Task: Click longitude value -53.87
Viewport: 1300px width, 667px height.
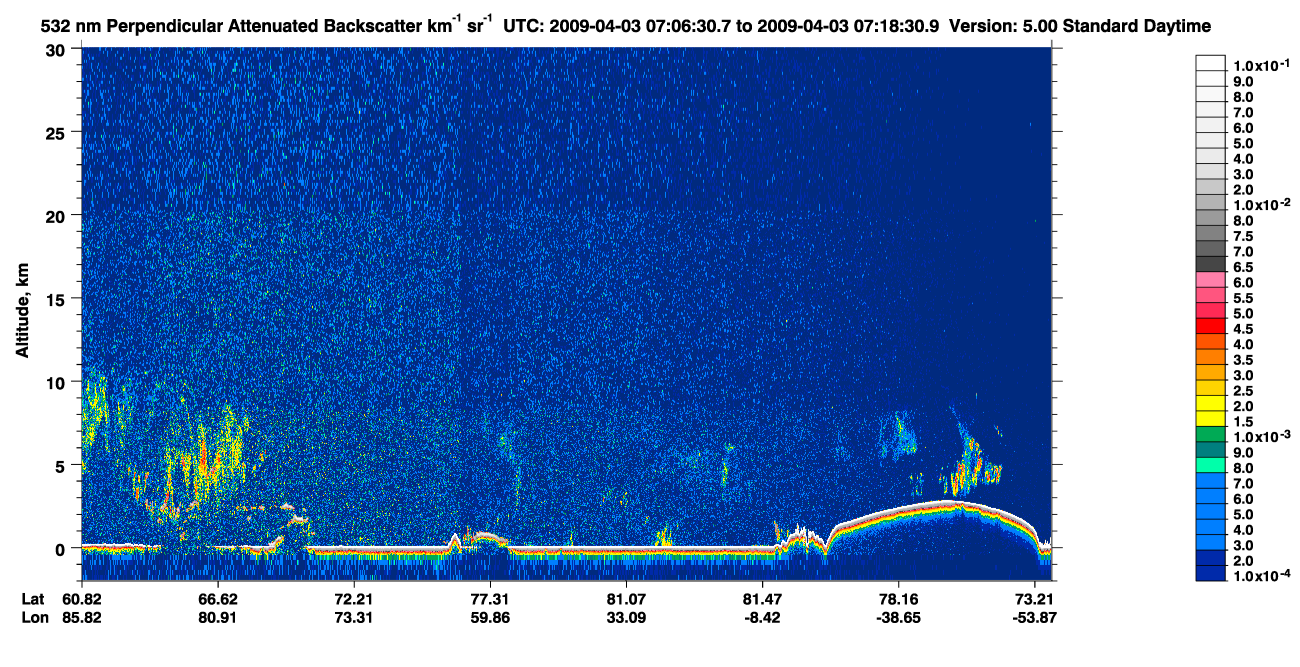Action: pyautogui.click(x=1034, y=617)
